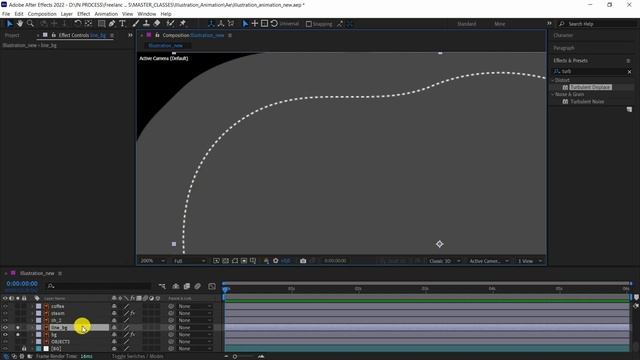Select the Brush tool
Viewport: 640px width, 360px height.
[x=136, y=24]
